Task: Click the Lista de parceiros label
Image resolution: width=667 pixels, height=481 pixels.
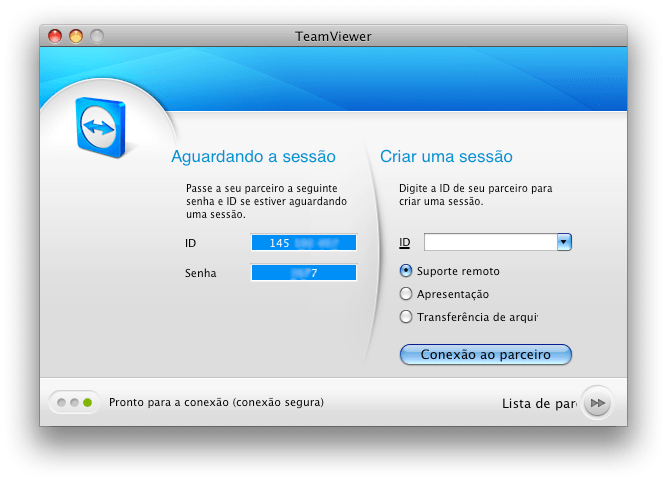Action: coord(539,403)
